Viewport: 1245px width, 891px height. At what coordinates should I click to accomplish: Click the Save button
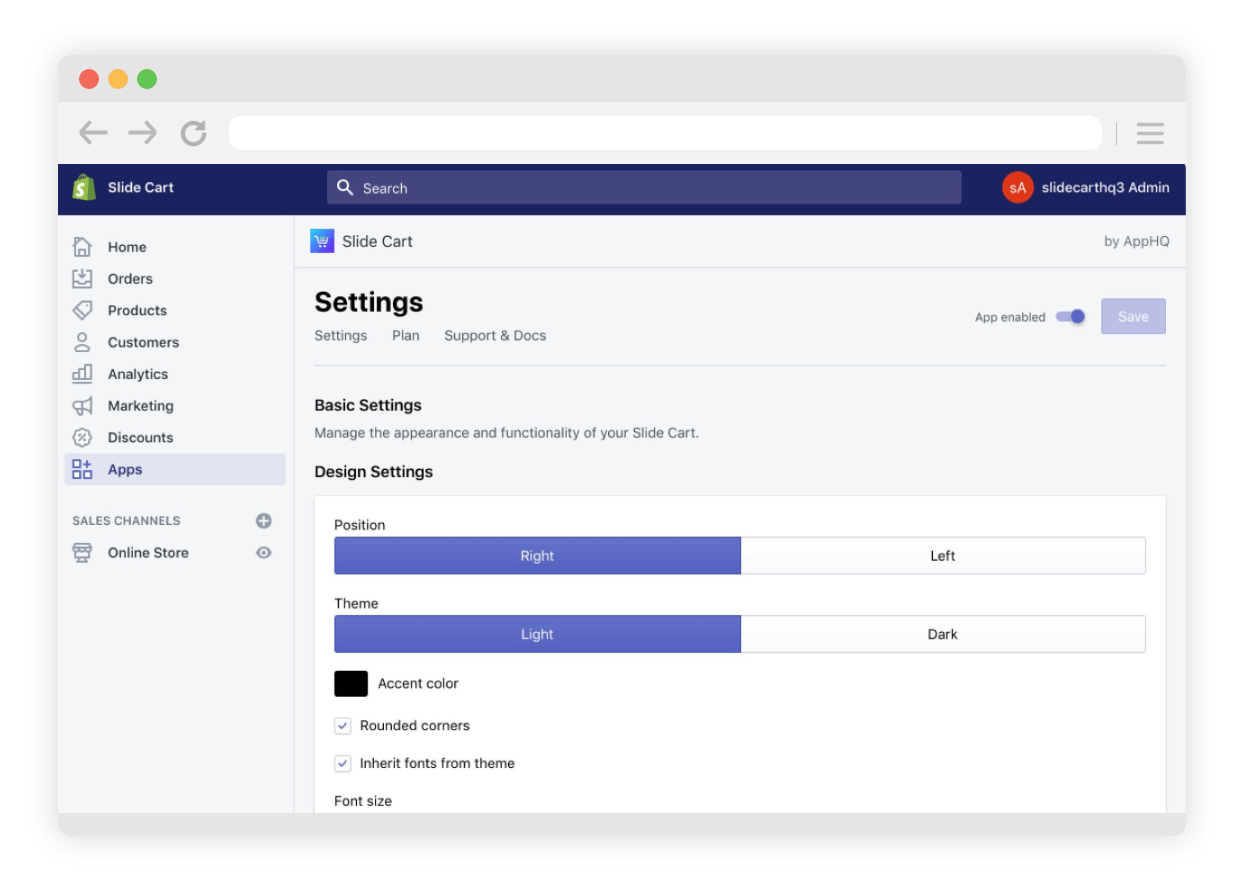tap(1133, 316)
